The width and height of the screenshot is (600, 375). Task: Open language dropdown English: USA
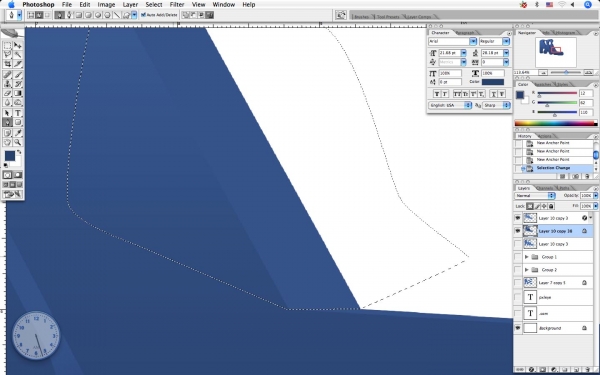pyautogui.click(x=450, y=105)
